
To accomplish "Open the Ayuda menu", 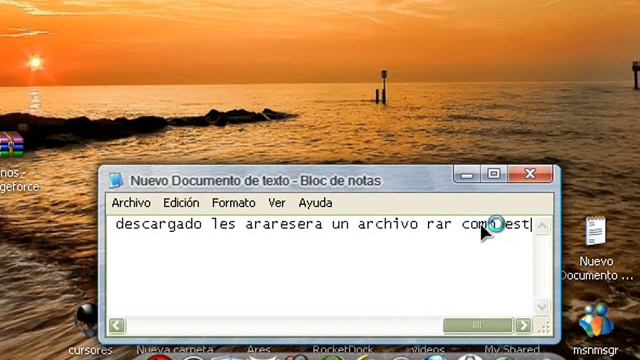I will tap(315, 203).
